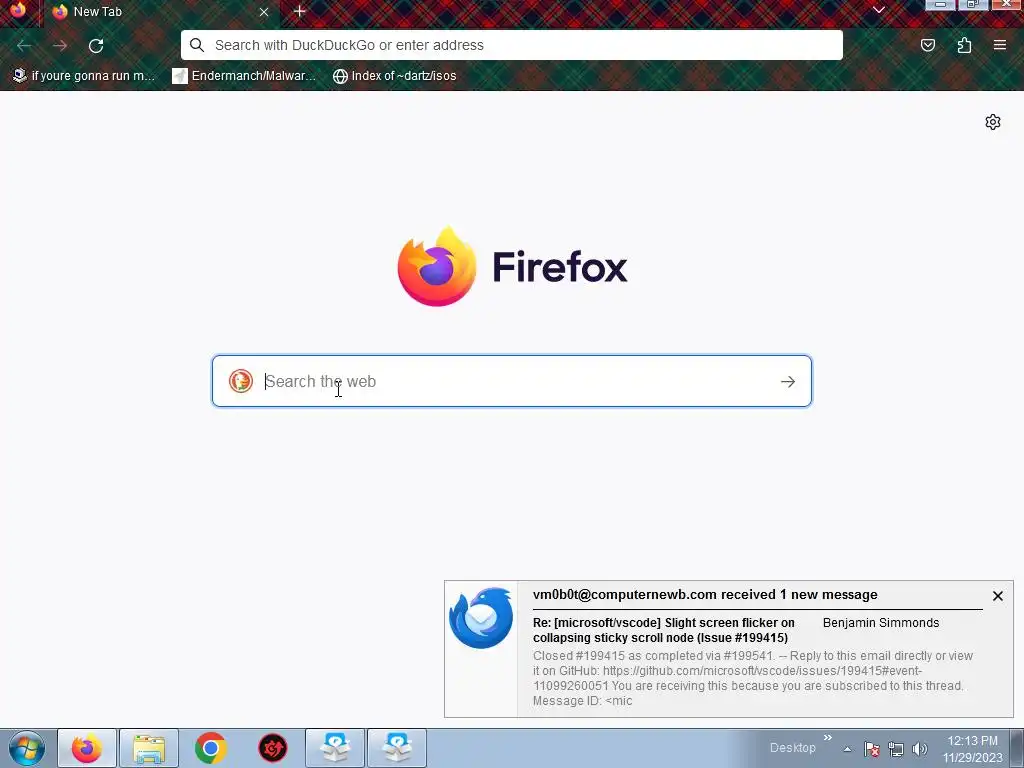
Task: Open the network tray icon
Action: pos(896,749)
